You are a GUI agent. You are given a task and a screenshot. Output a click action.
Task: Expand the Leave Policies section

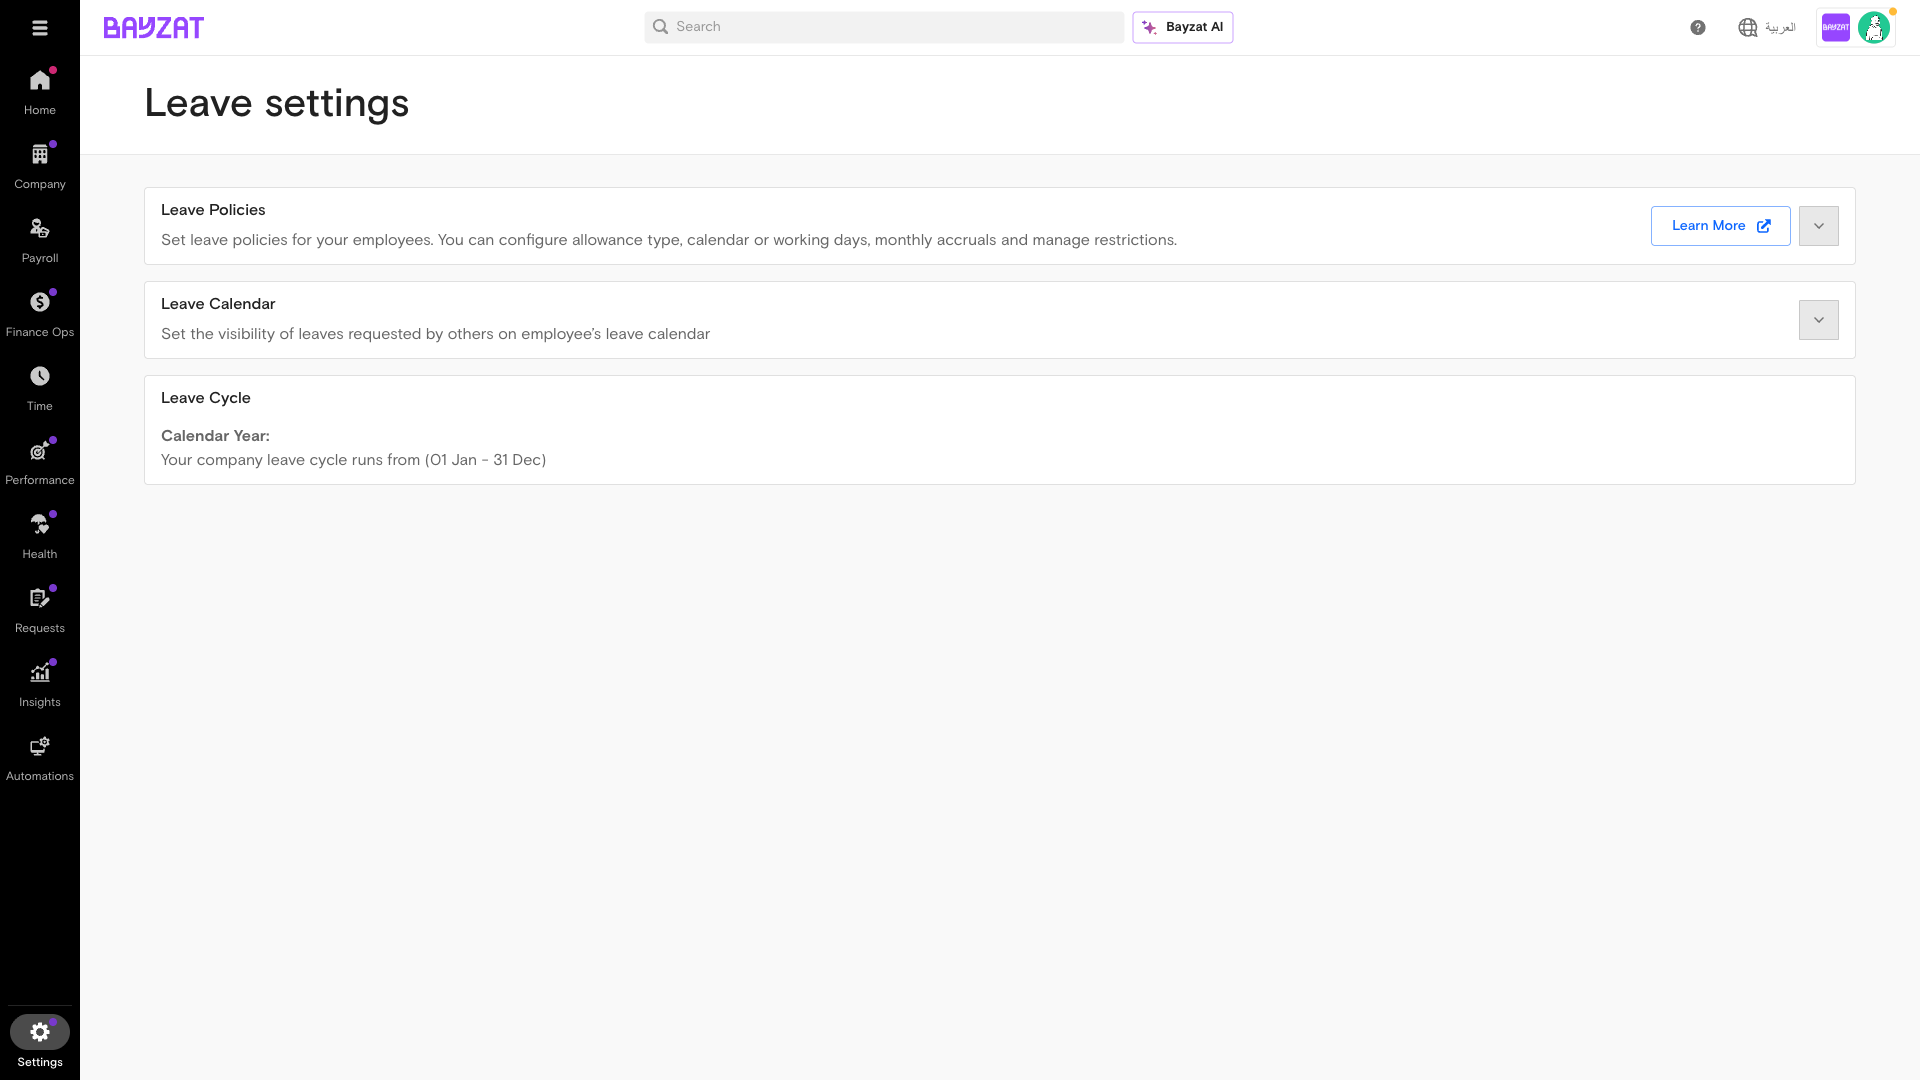[1819, 226]
